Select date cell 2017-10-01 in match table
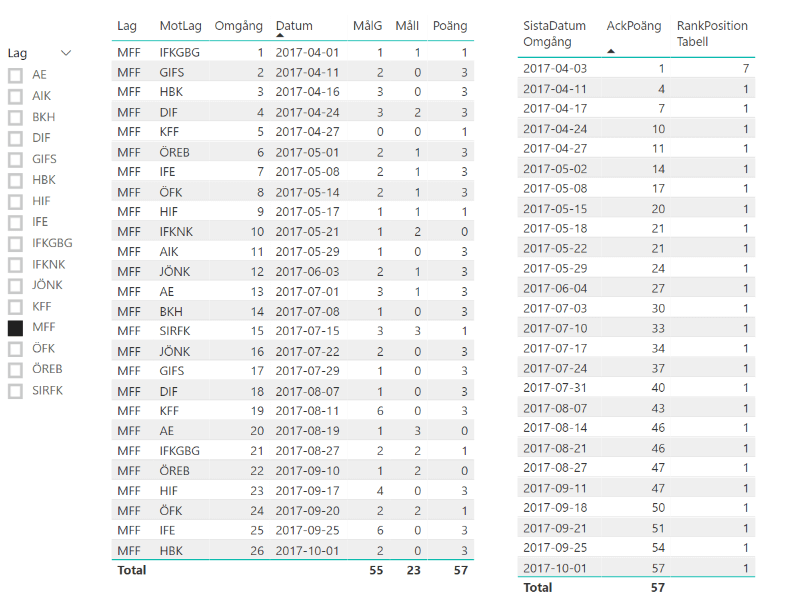Screen dimensions: 790x612 (307, 551)
